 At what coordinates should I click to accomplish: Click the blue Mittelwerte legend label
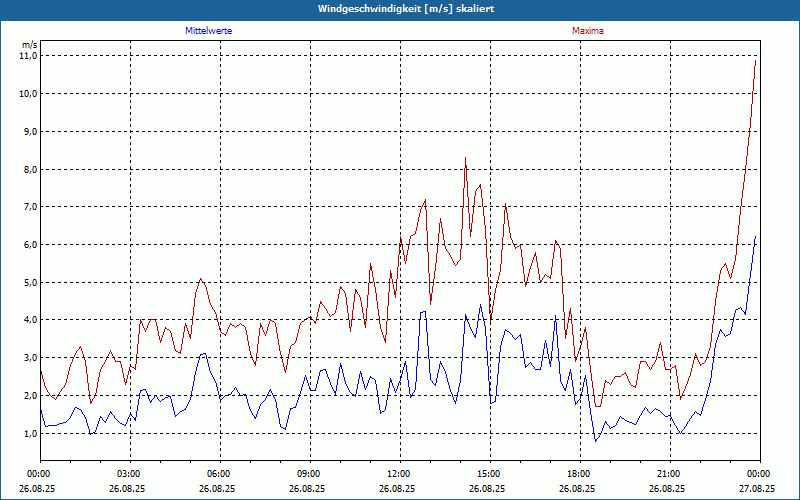pos(209,31)
